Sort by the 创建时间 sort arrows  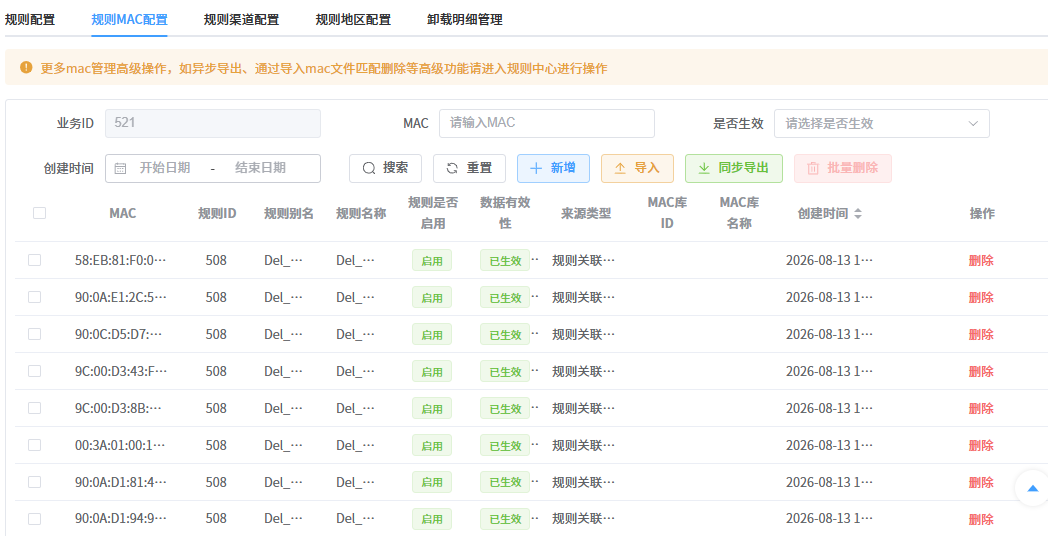point(858,214)
